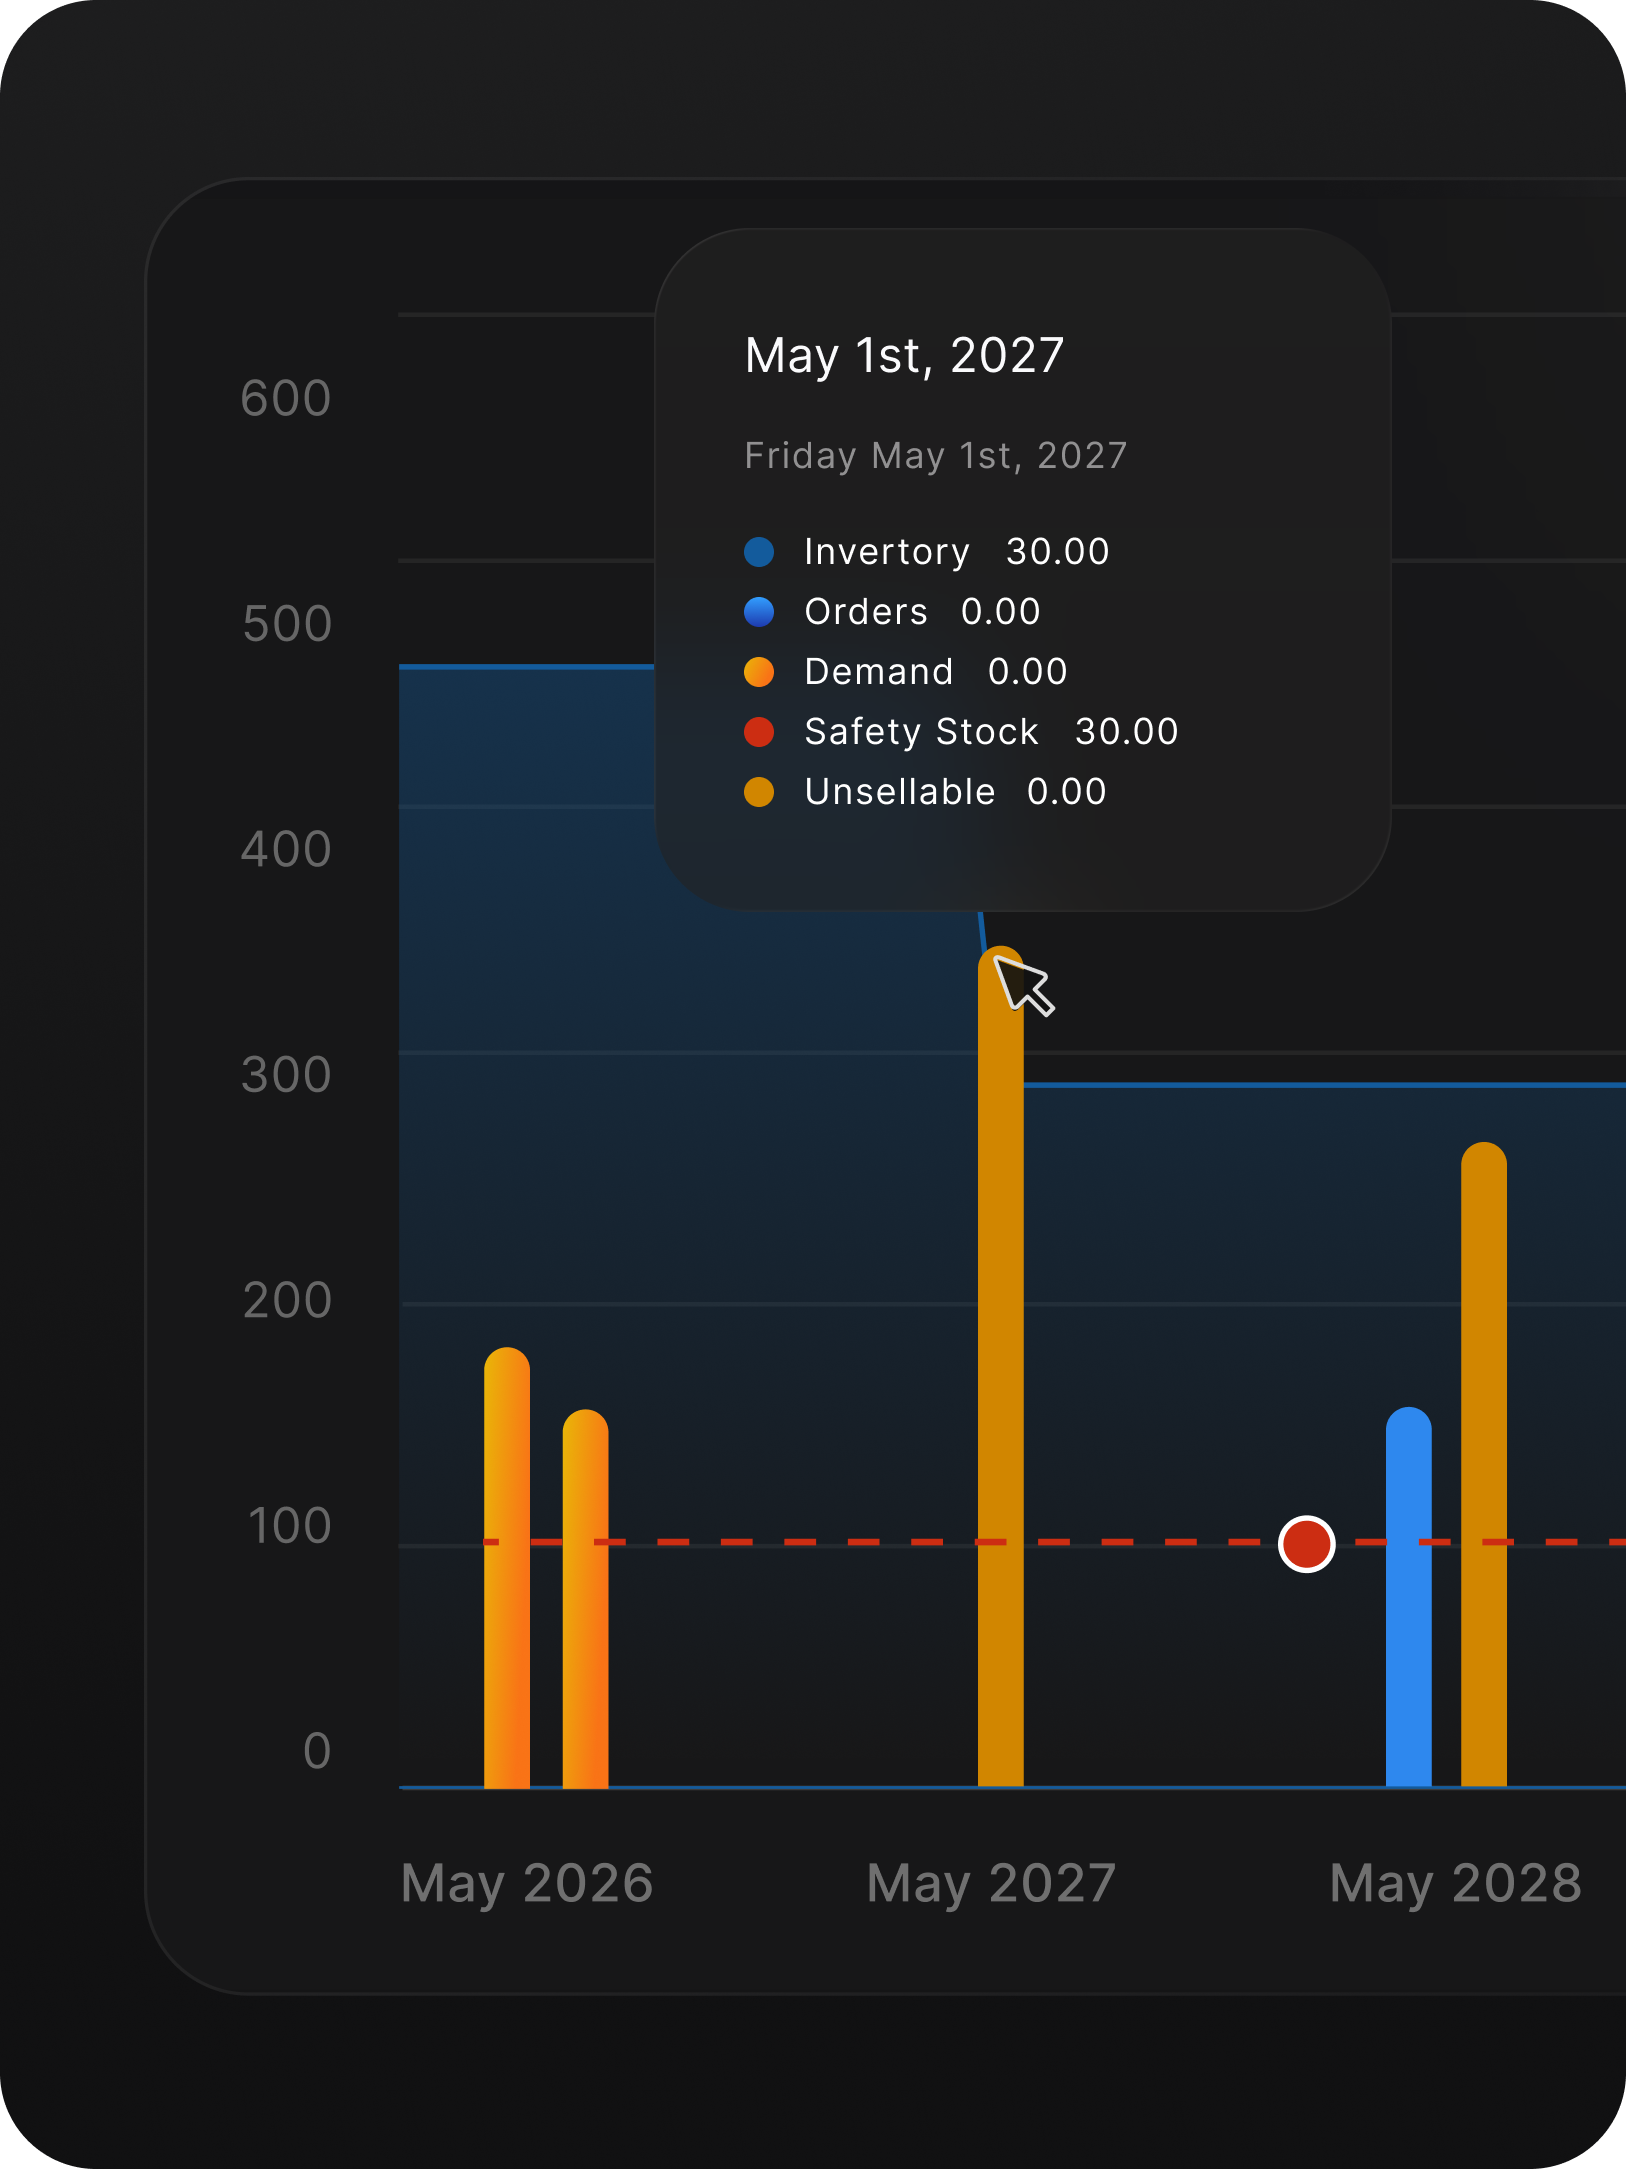Click the Safety Stock 30.00 value
1626x2169 pixels.
[1126, 732]
